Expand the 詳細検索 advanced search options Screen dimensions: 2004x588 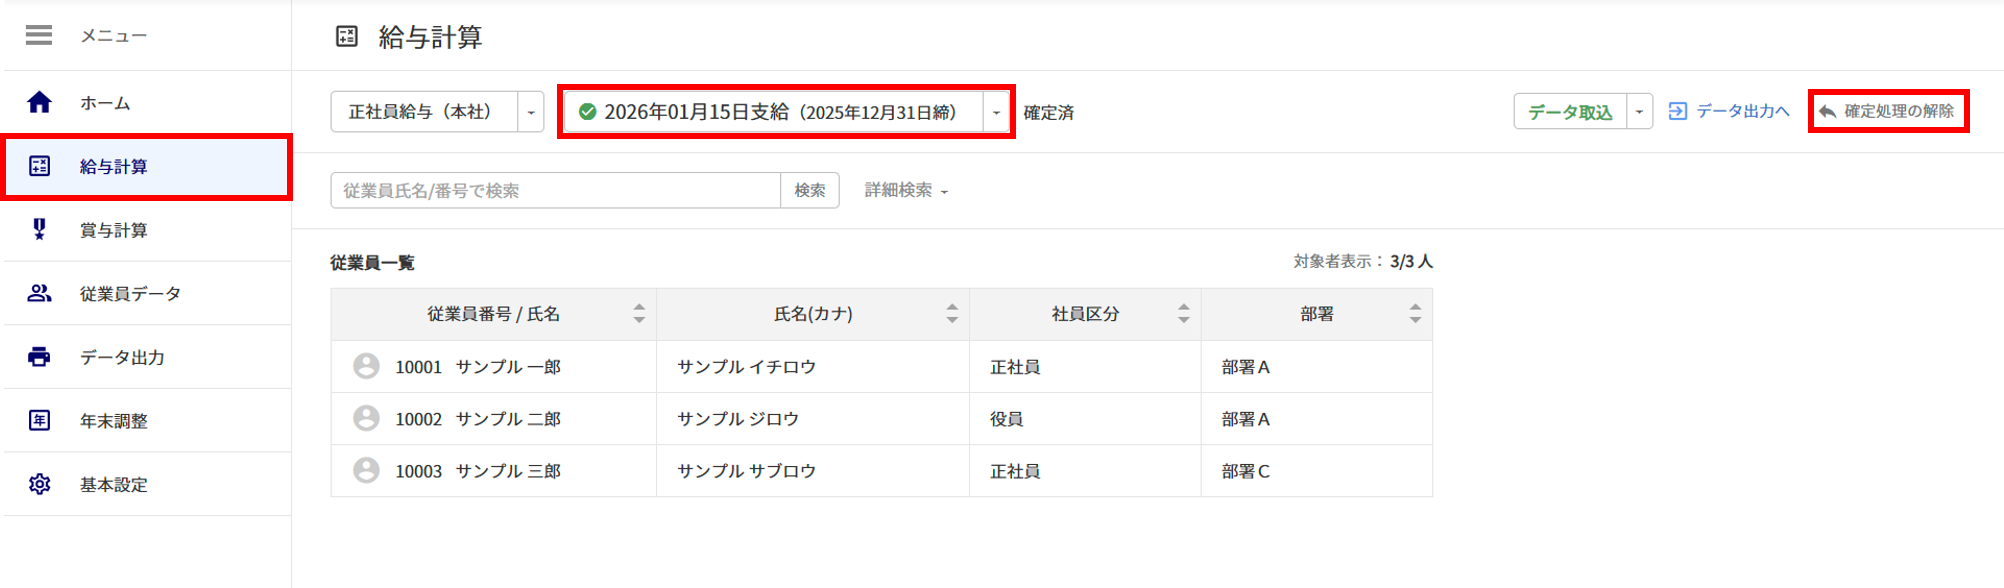click(906, 190)
